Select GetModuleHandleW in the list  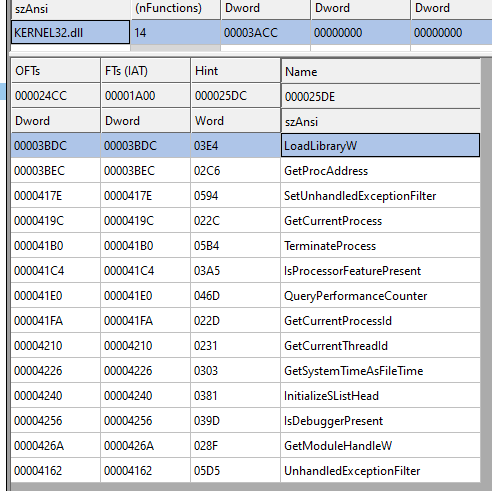coord(338,446)
